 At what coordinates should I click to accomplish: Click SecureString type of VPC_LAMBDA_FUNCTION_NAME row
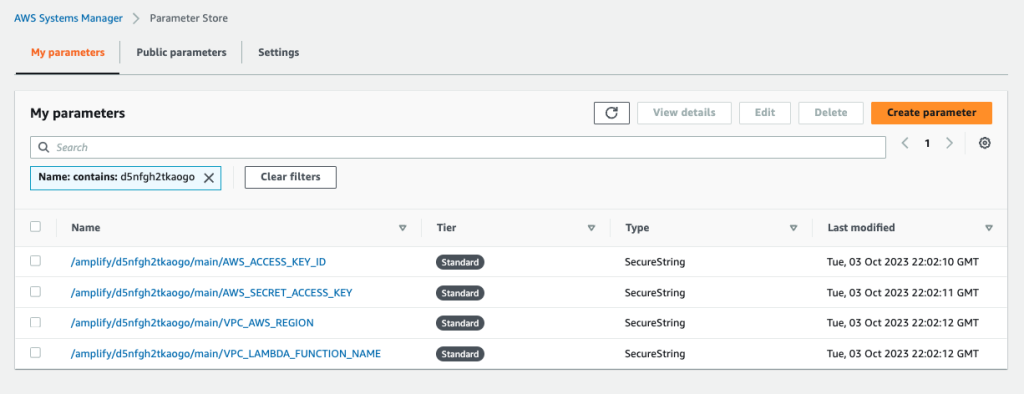[655, 353]
